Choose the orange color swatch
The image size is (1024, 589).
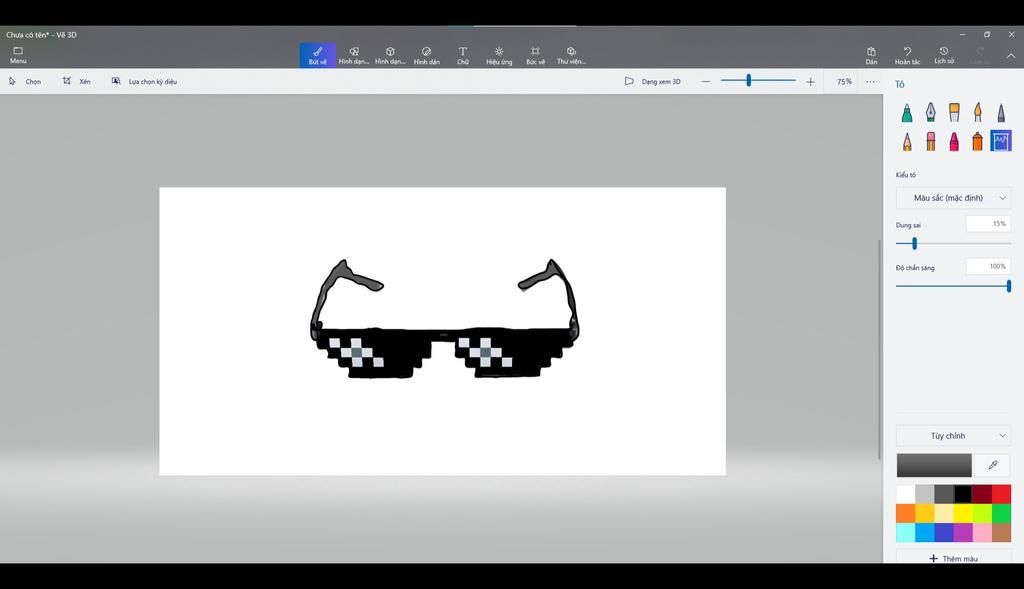pyautogui.click(x=905, y=513)
